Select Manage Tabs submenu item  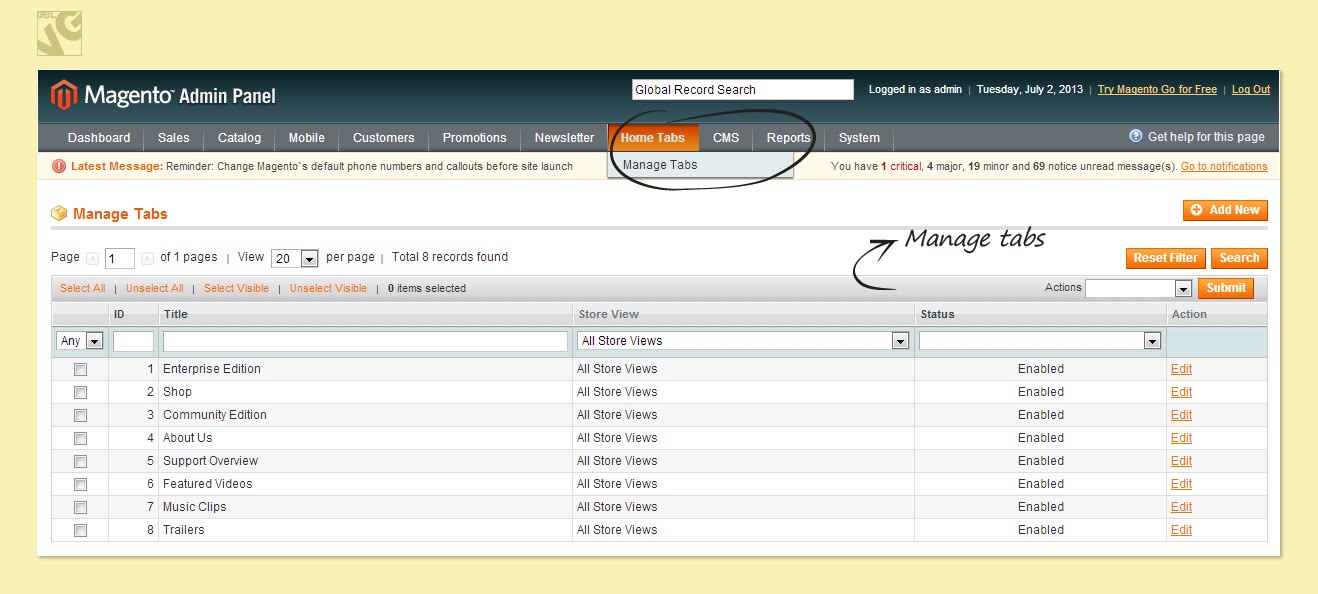click(660, 165)
